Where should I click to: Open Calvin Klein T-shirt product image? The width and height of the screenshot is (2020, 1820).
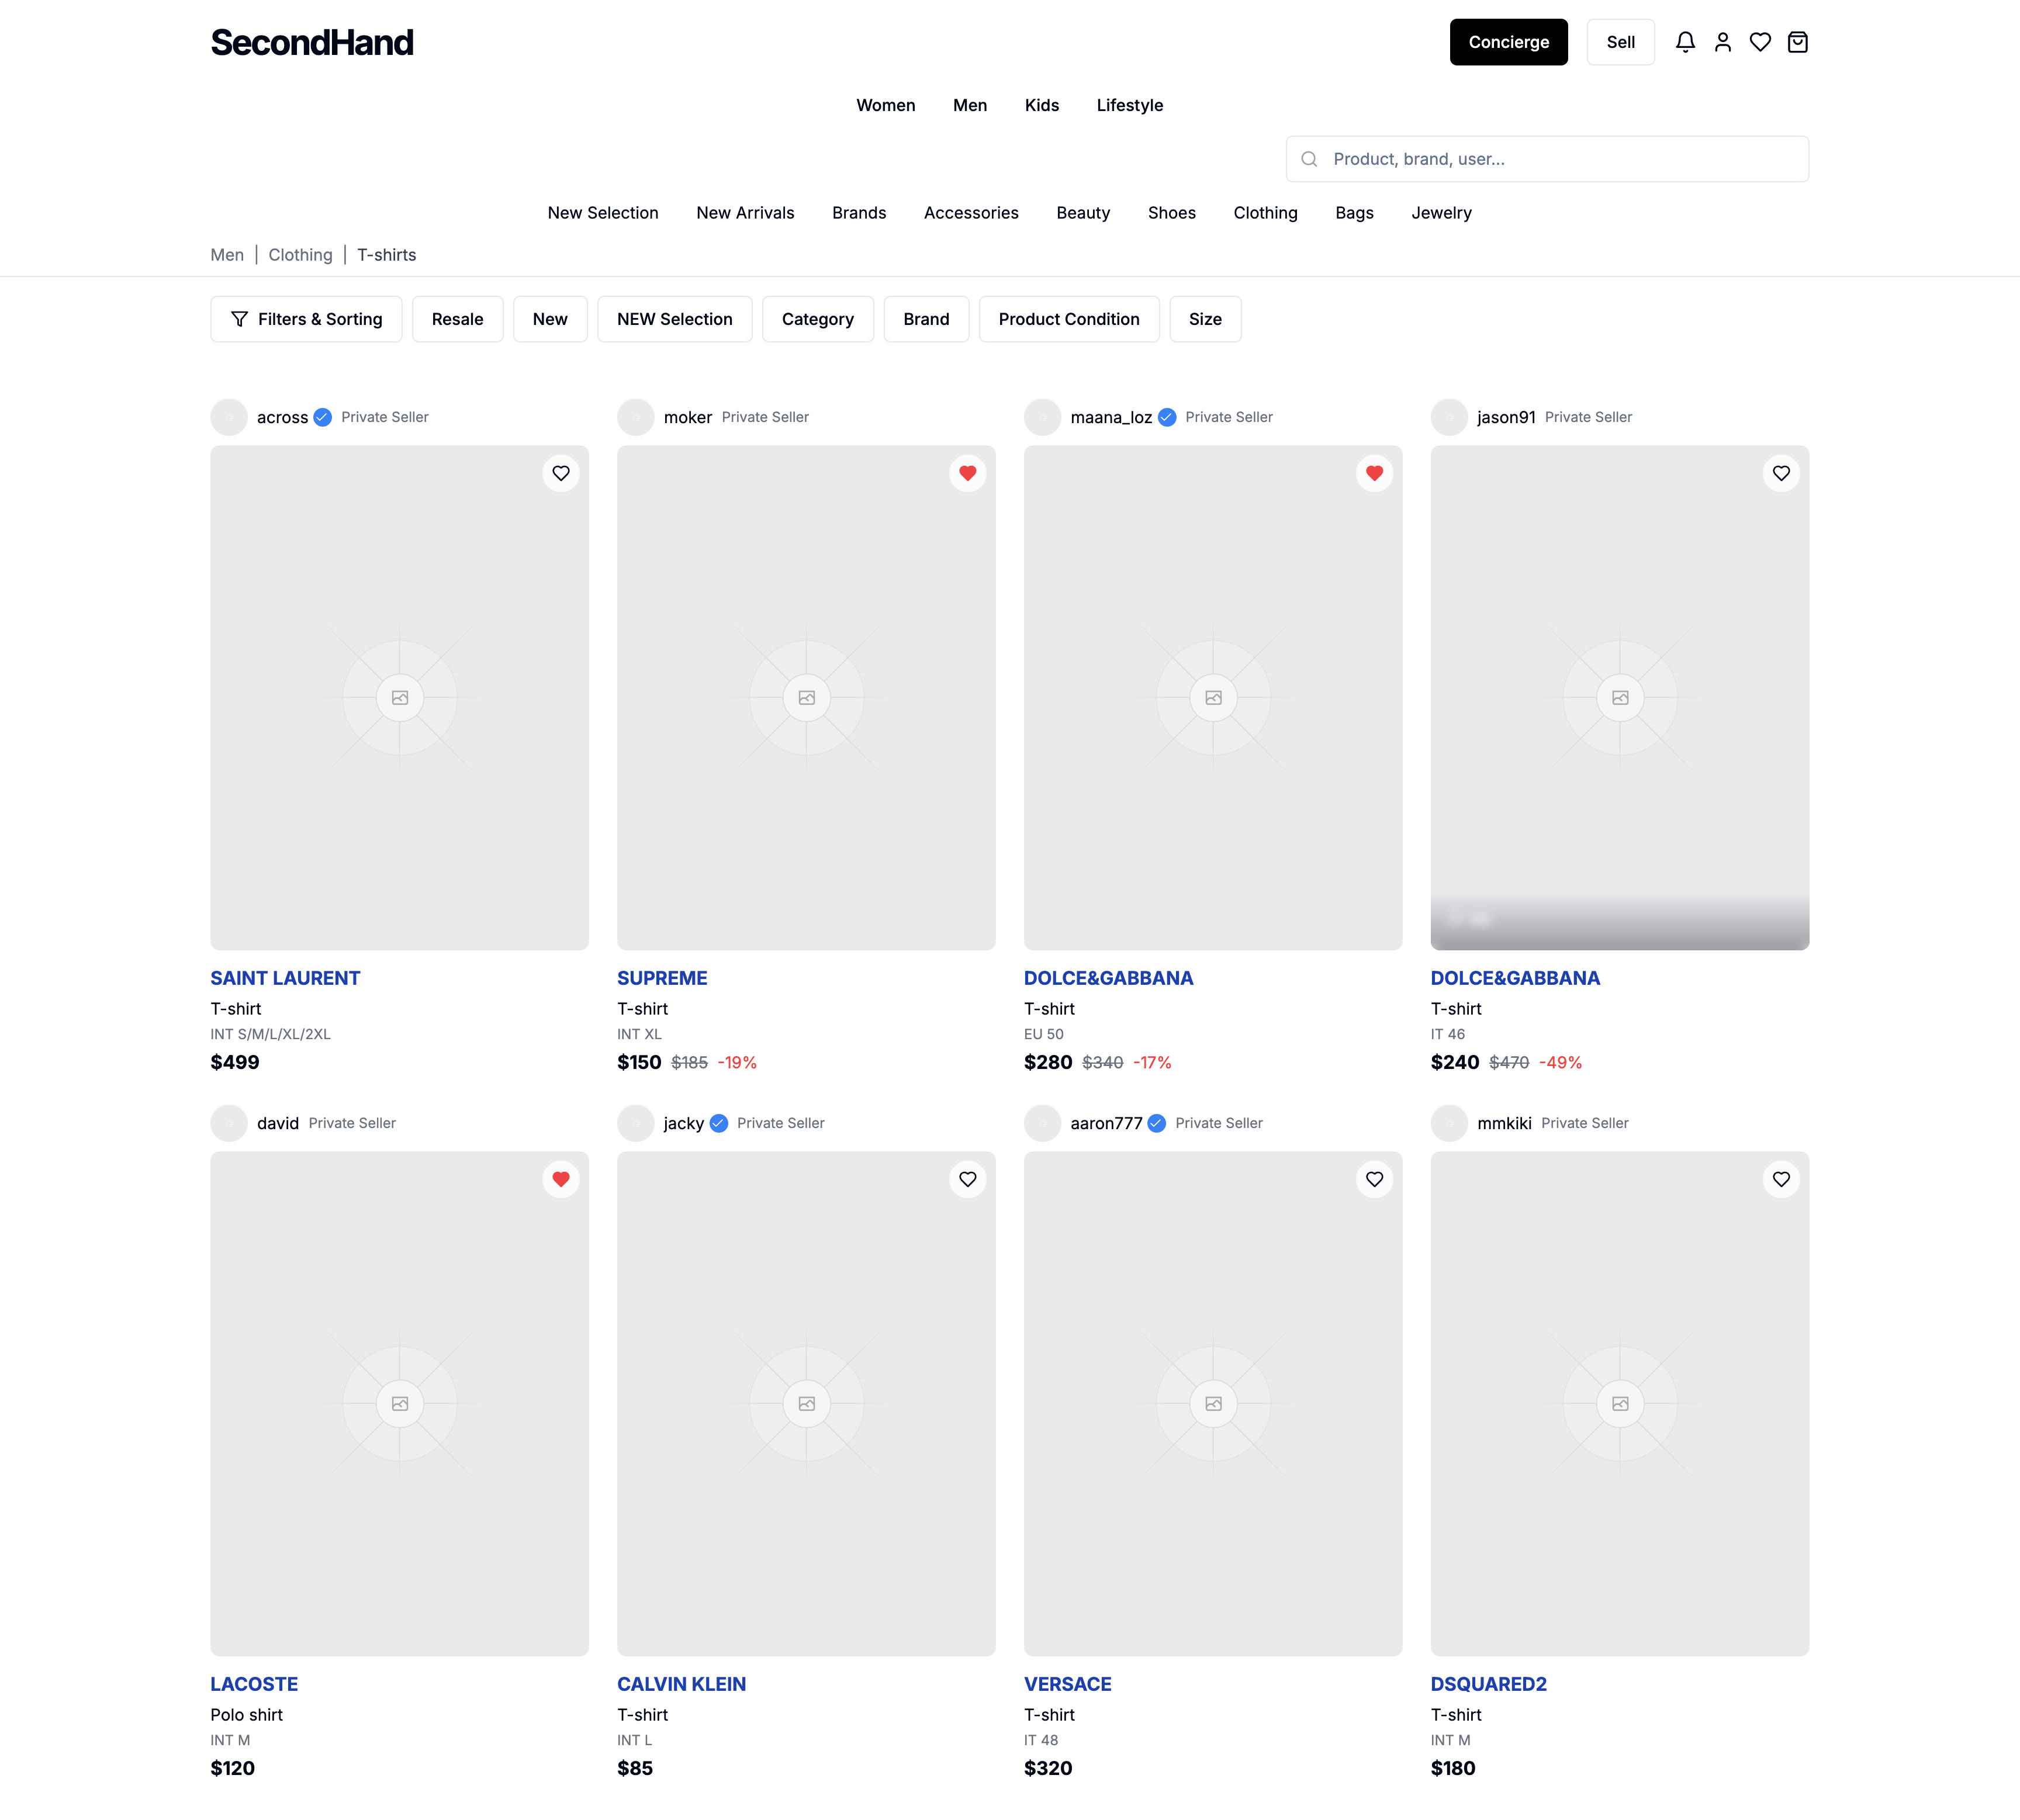coord(806,1403)
